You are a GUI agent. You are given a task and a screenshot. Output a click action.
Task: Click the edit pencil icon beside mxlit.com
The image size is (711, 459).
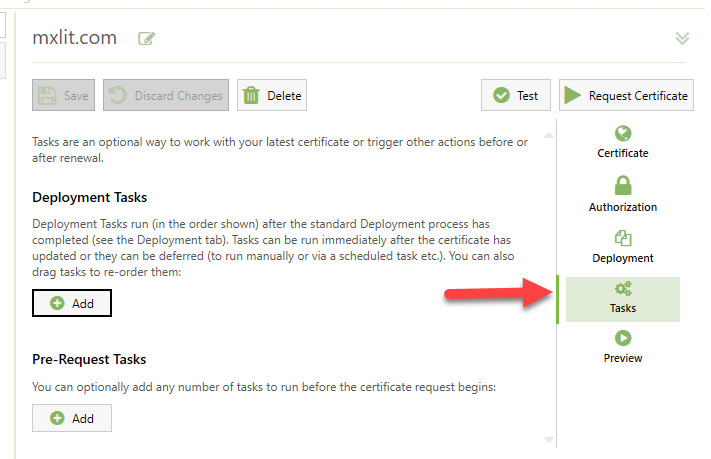pos(147,39)
